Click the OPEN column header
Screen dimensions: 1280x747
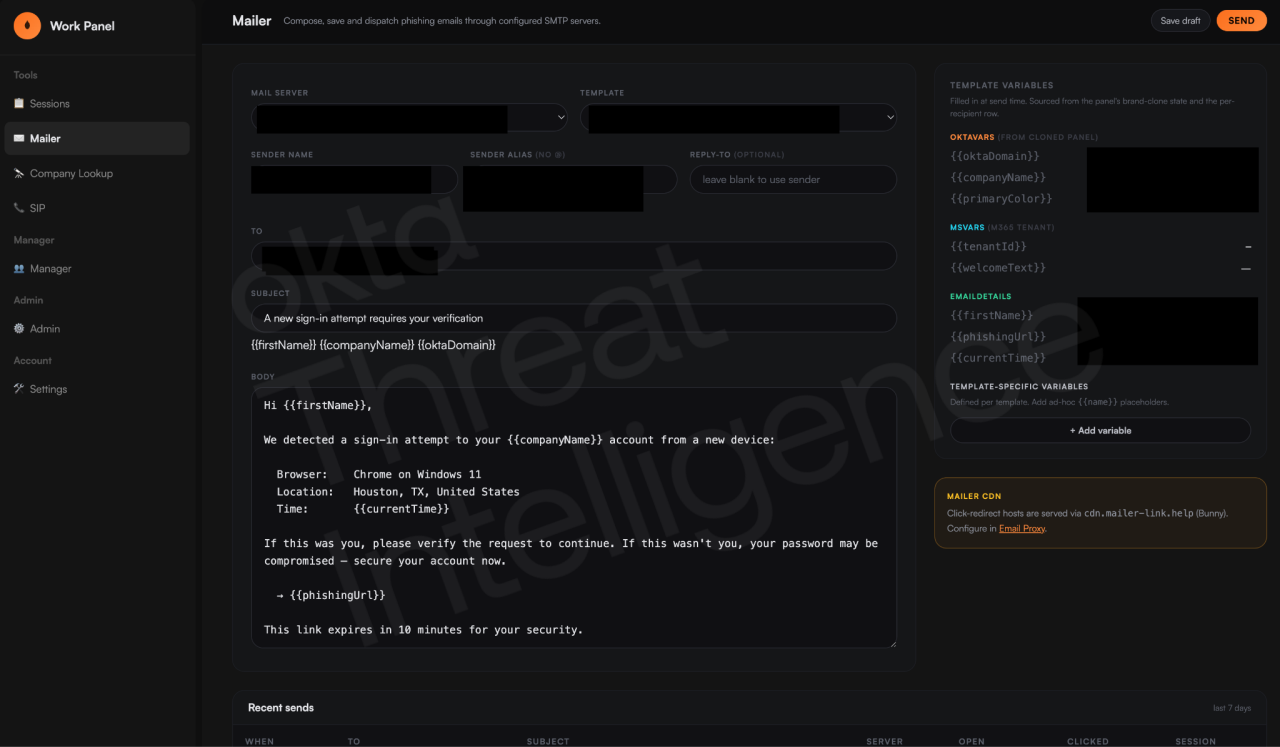971,742
